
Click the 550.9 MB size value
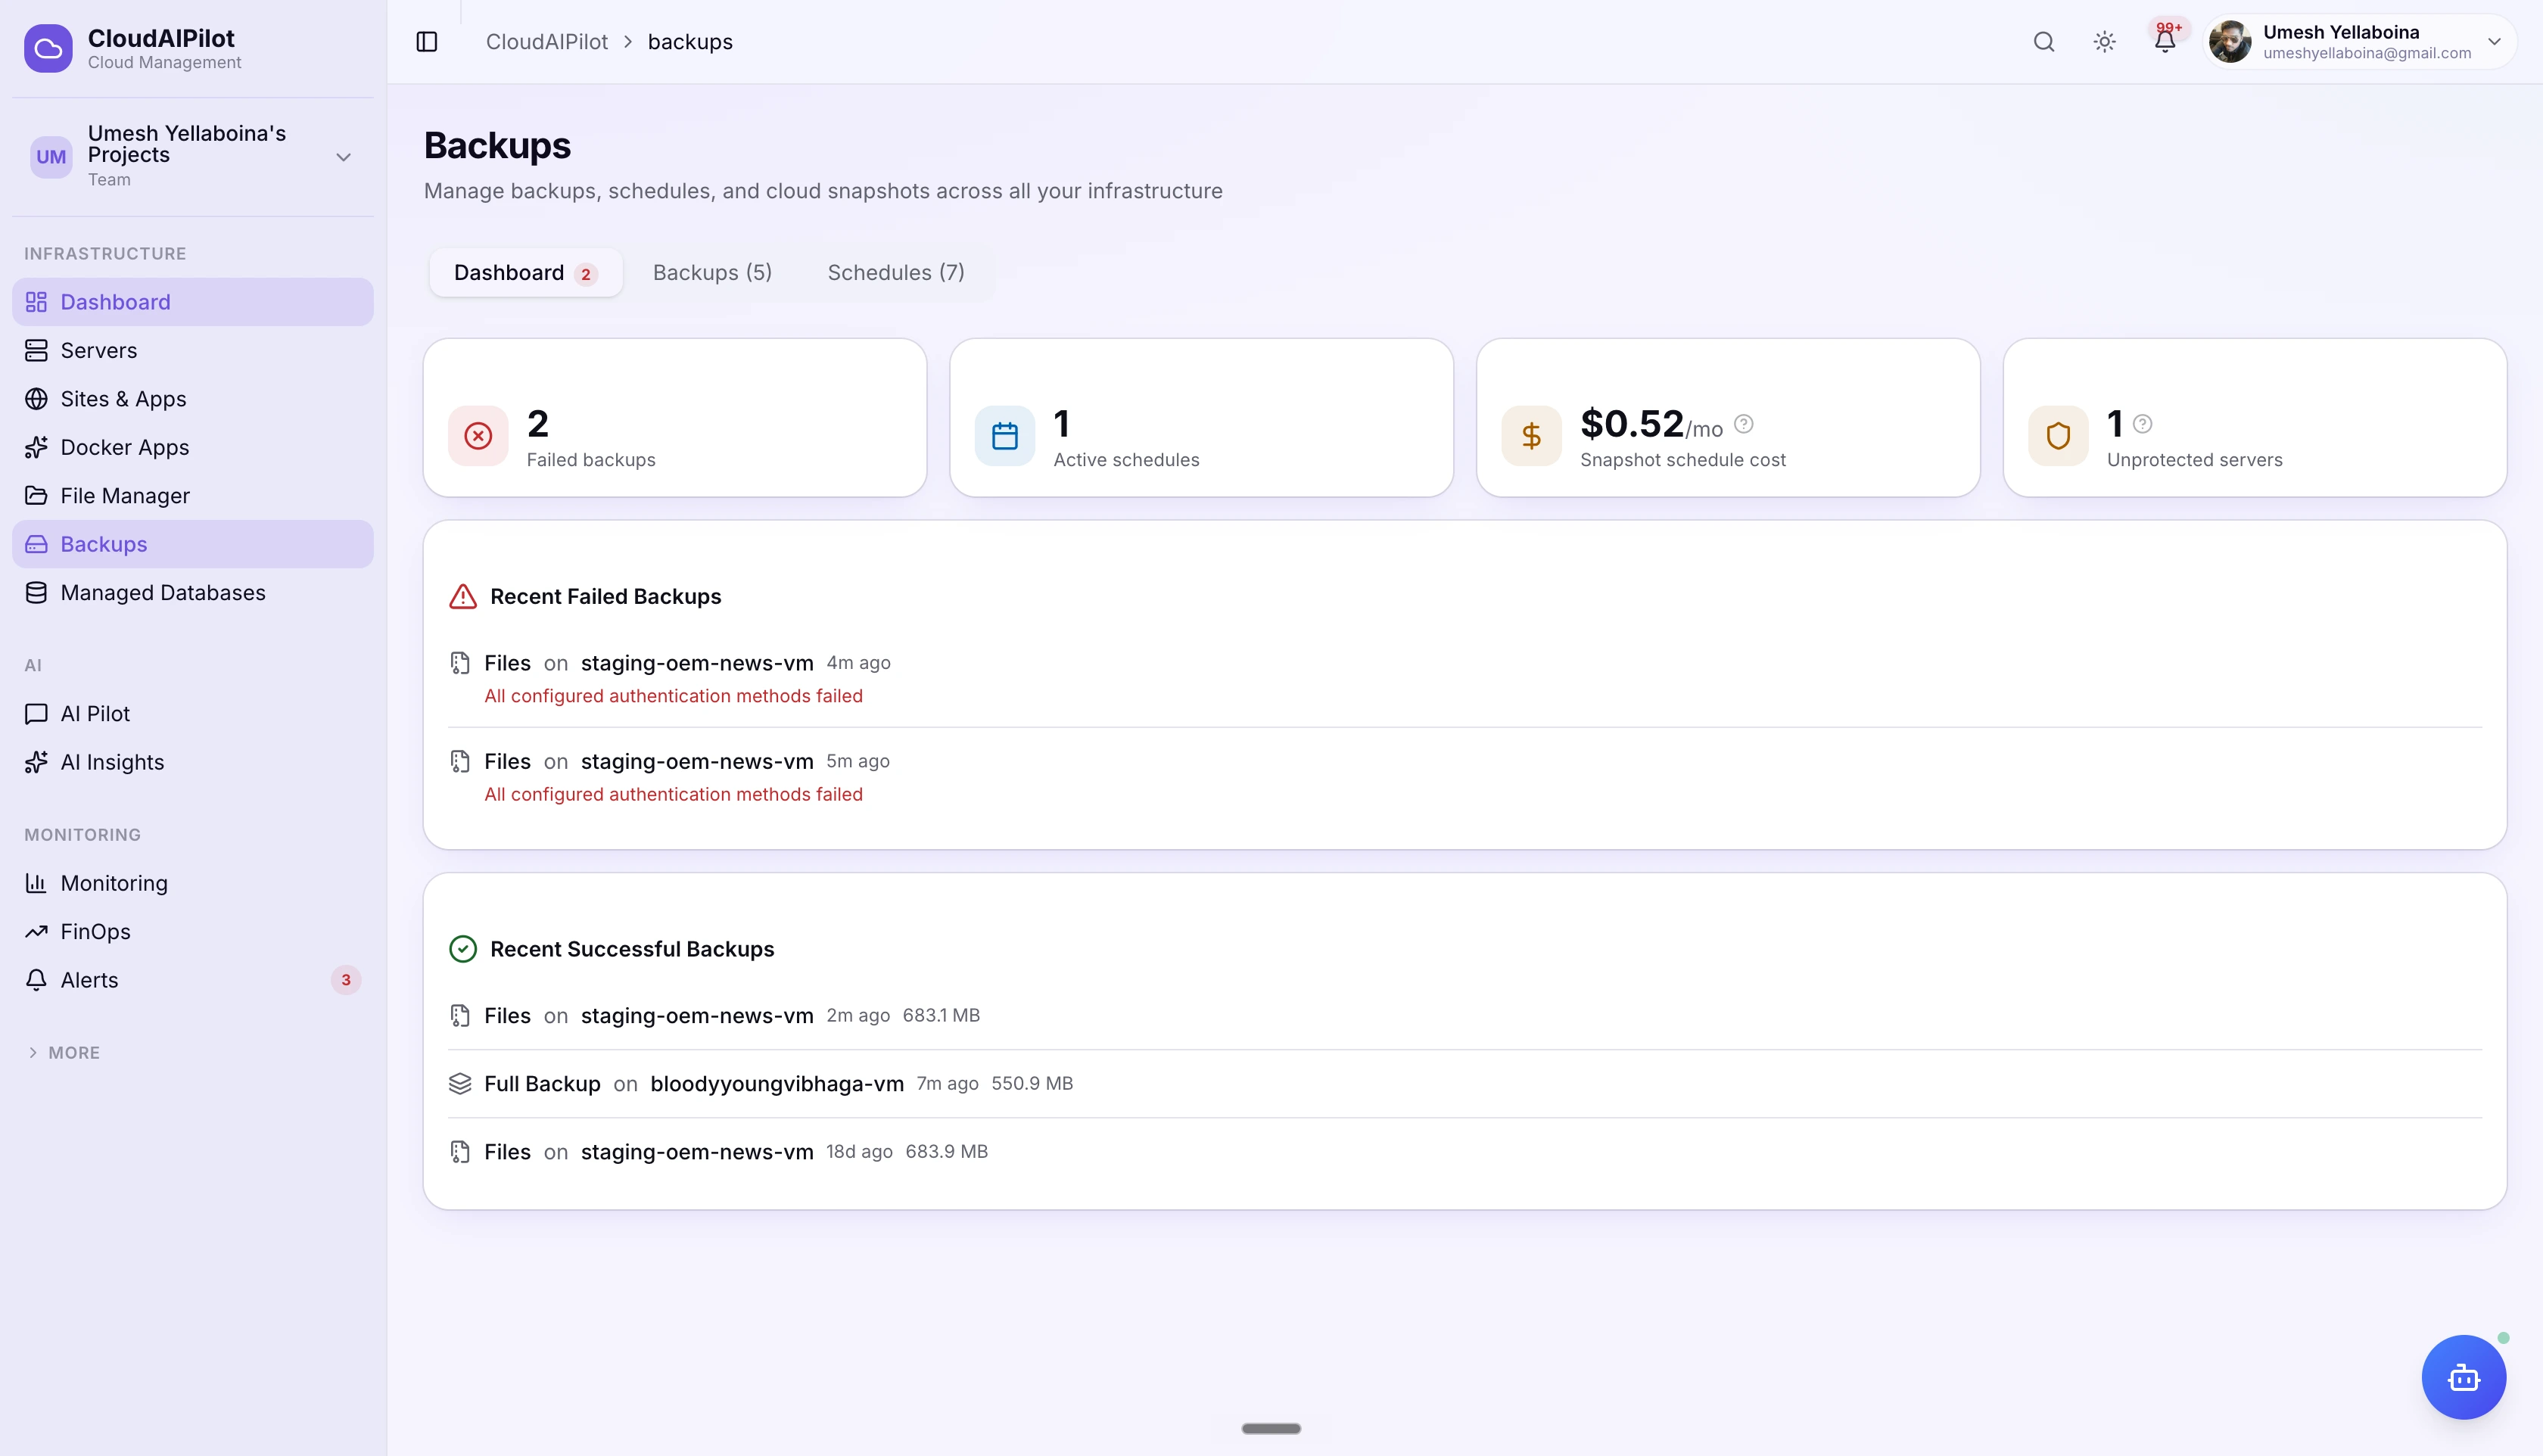tap(1032, 1084)
